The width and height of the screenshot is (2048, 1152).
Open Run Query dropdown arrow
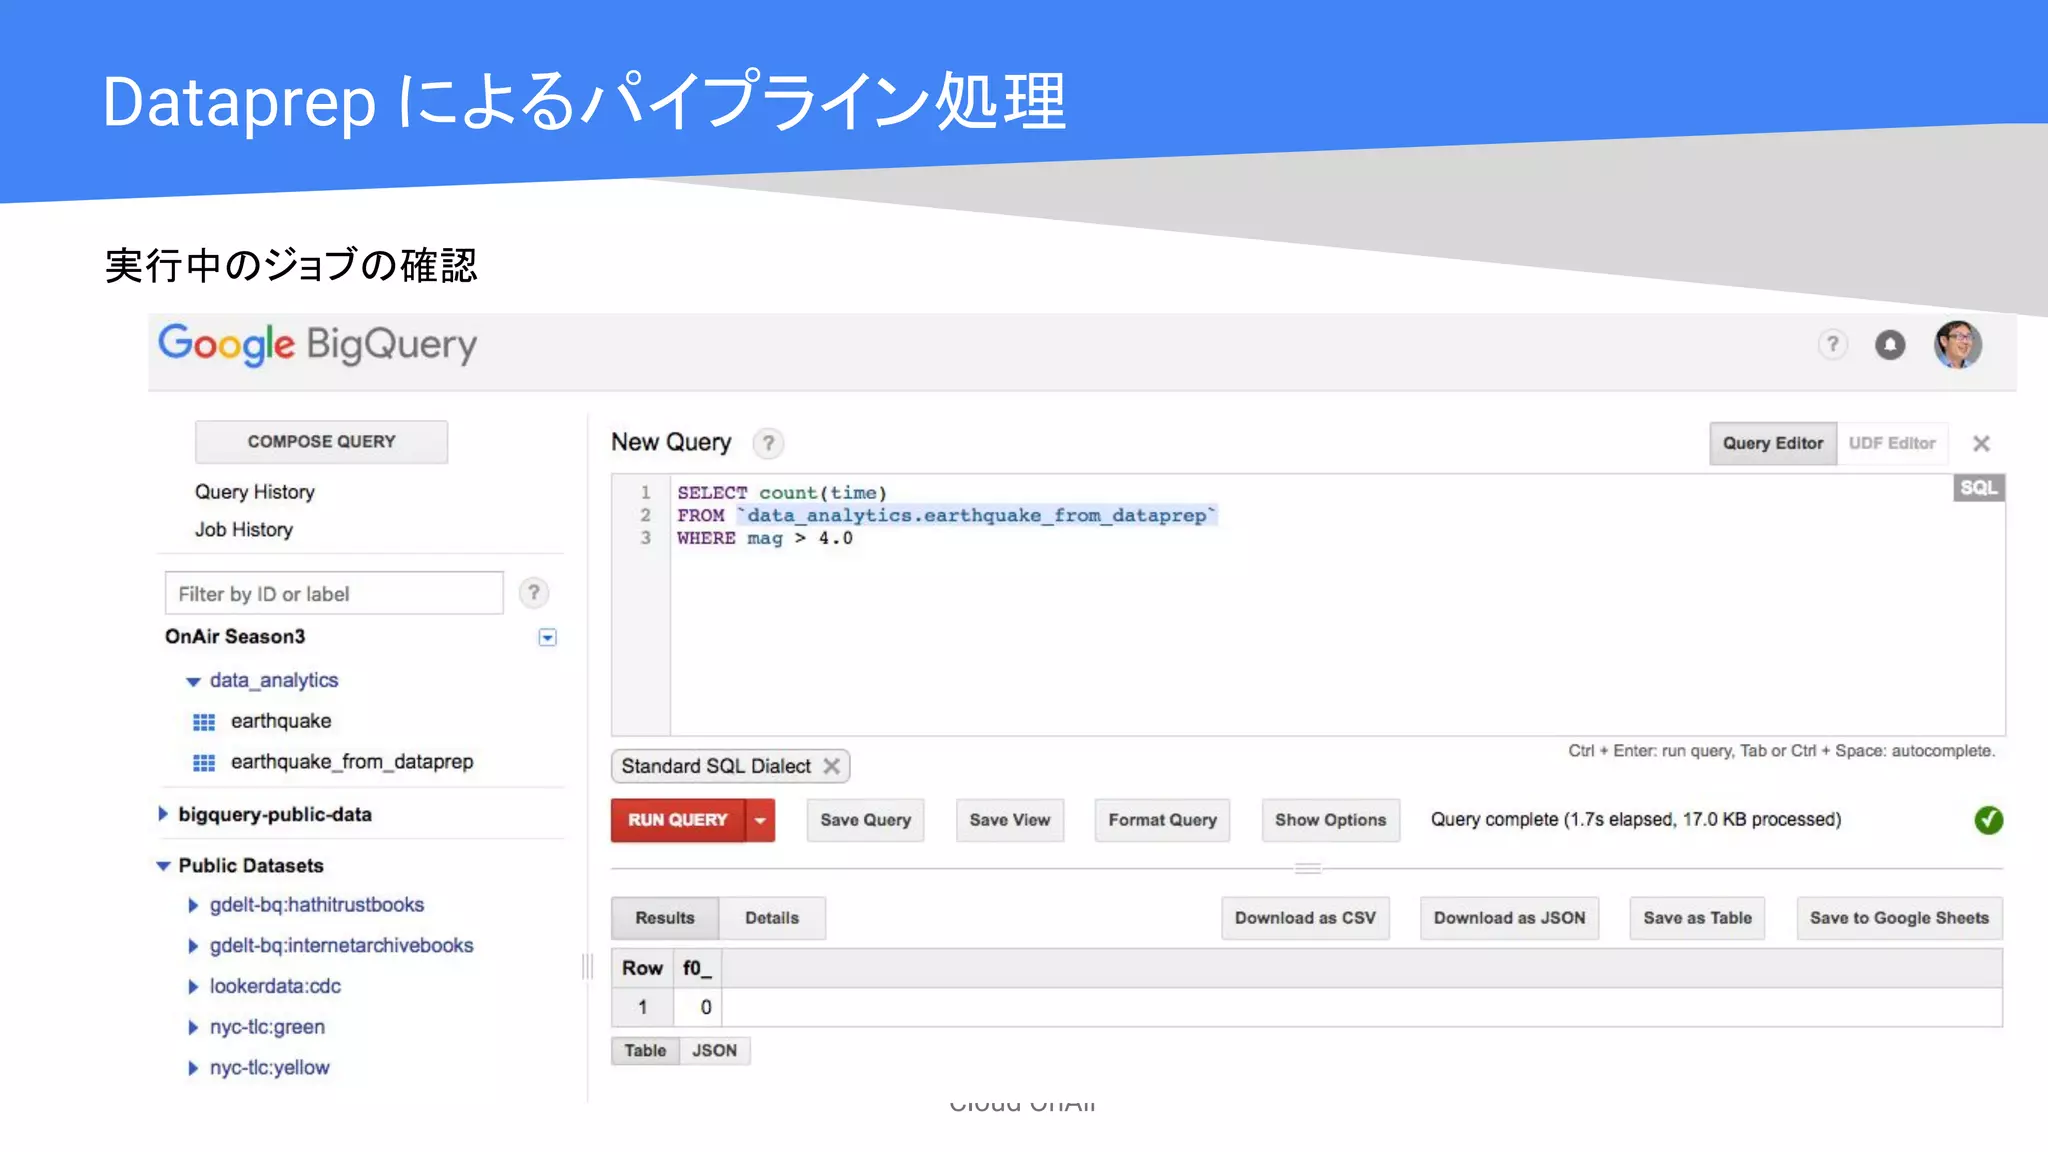click(x=760, y=820)
